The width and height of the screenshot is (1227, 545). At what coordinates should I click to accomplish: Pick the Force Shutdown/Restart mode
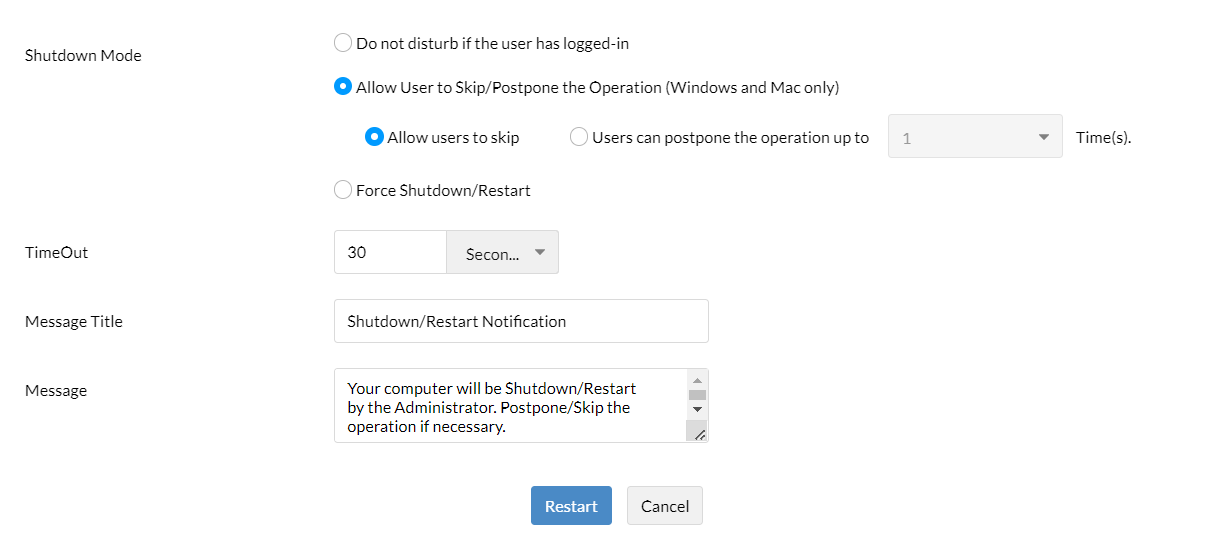point(343,190)
